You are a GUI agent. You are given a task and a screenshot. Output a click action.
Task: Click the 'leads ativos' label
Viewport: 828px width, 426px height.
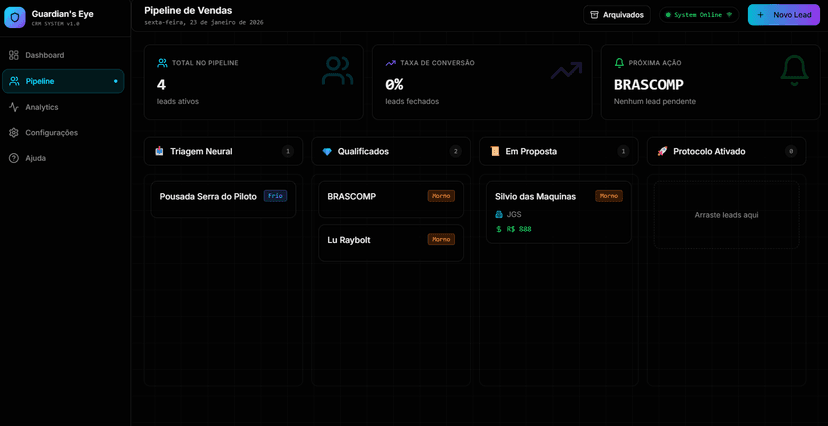(178, 101)
